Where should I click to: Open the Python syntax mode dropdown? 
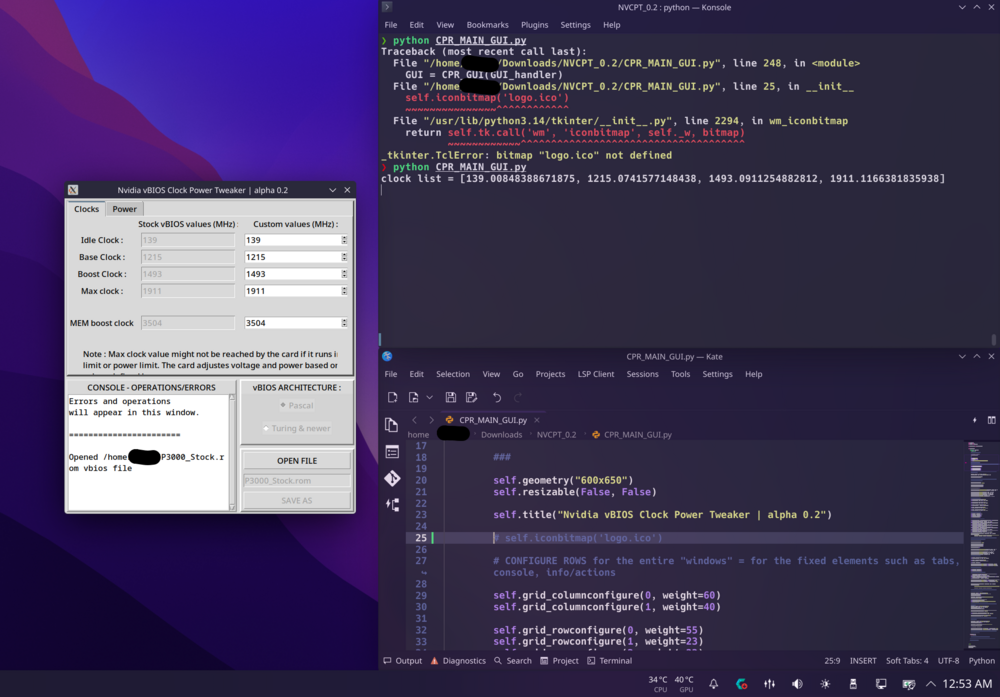(x=982, y=661)
